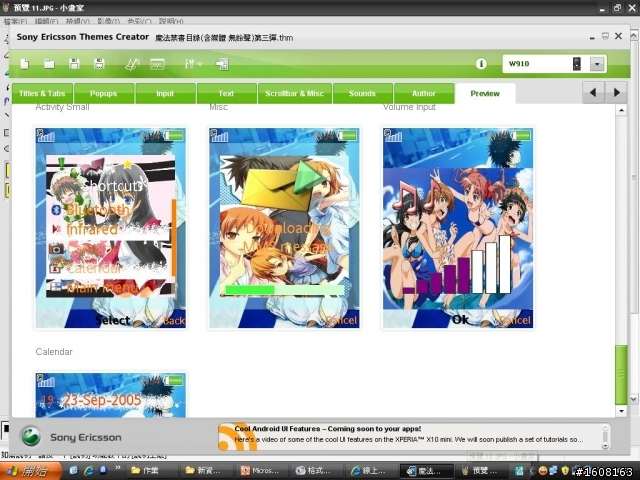640x480 pixels.
Task: Expand the quick launch overflow chevron
Action: (118, 468)
